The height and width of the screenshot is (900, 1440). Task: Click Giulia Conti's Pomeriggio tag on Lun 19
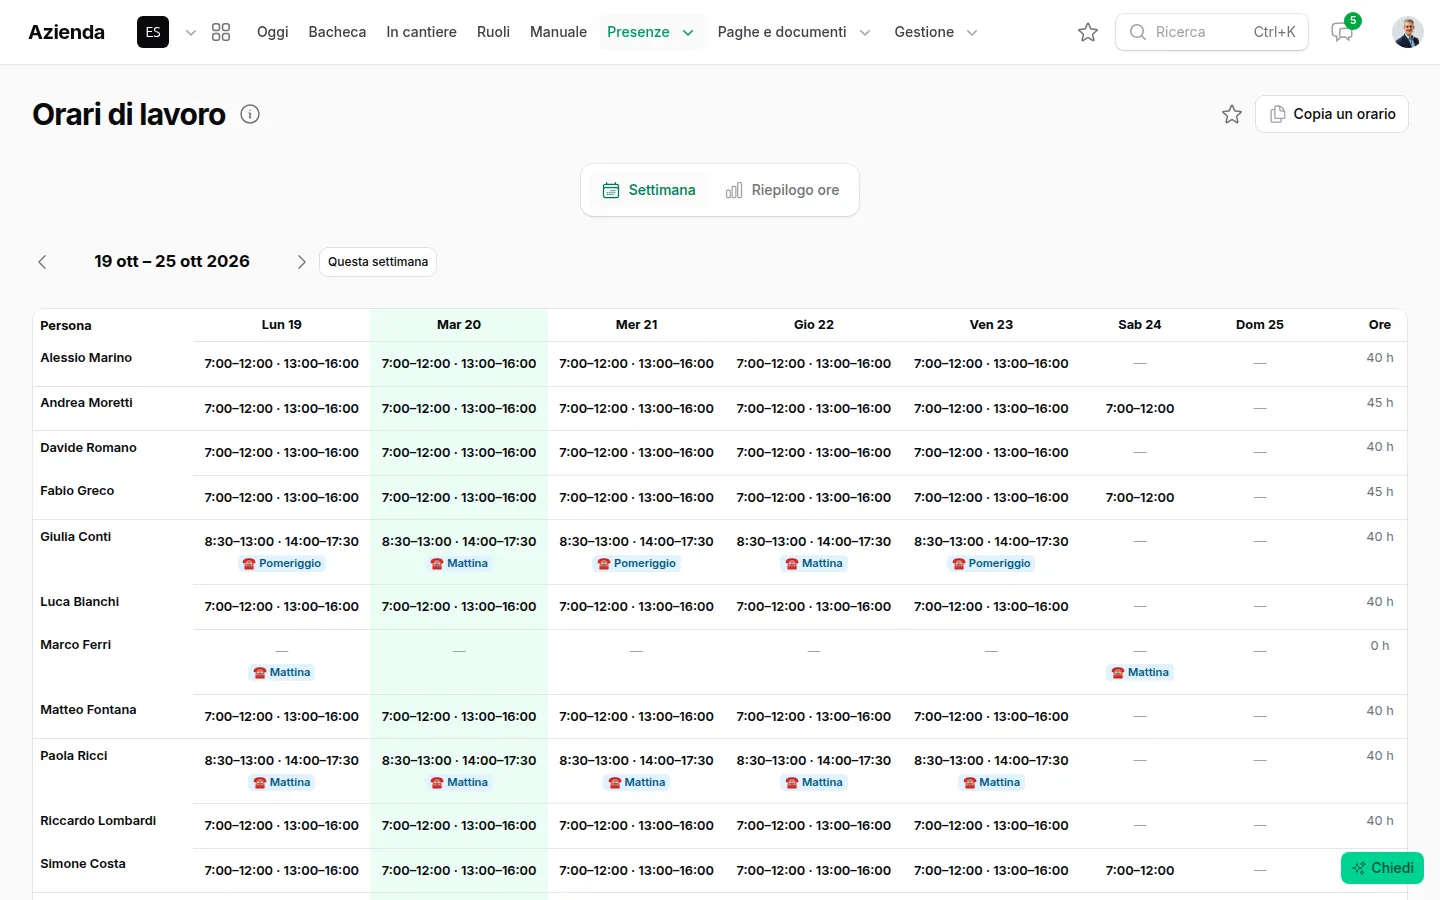281,564
